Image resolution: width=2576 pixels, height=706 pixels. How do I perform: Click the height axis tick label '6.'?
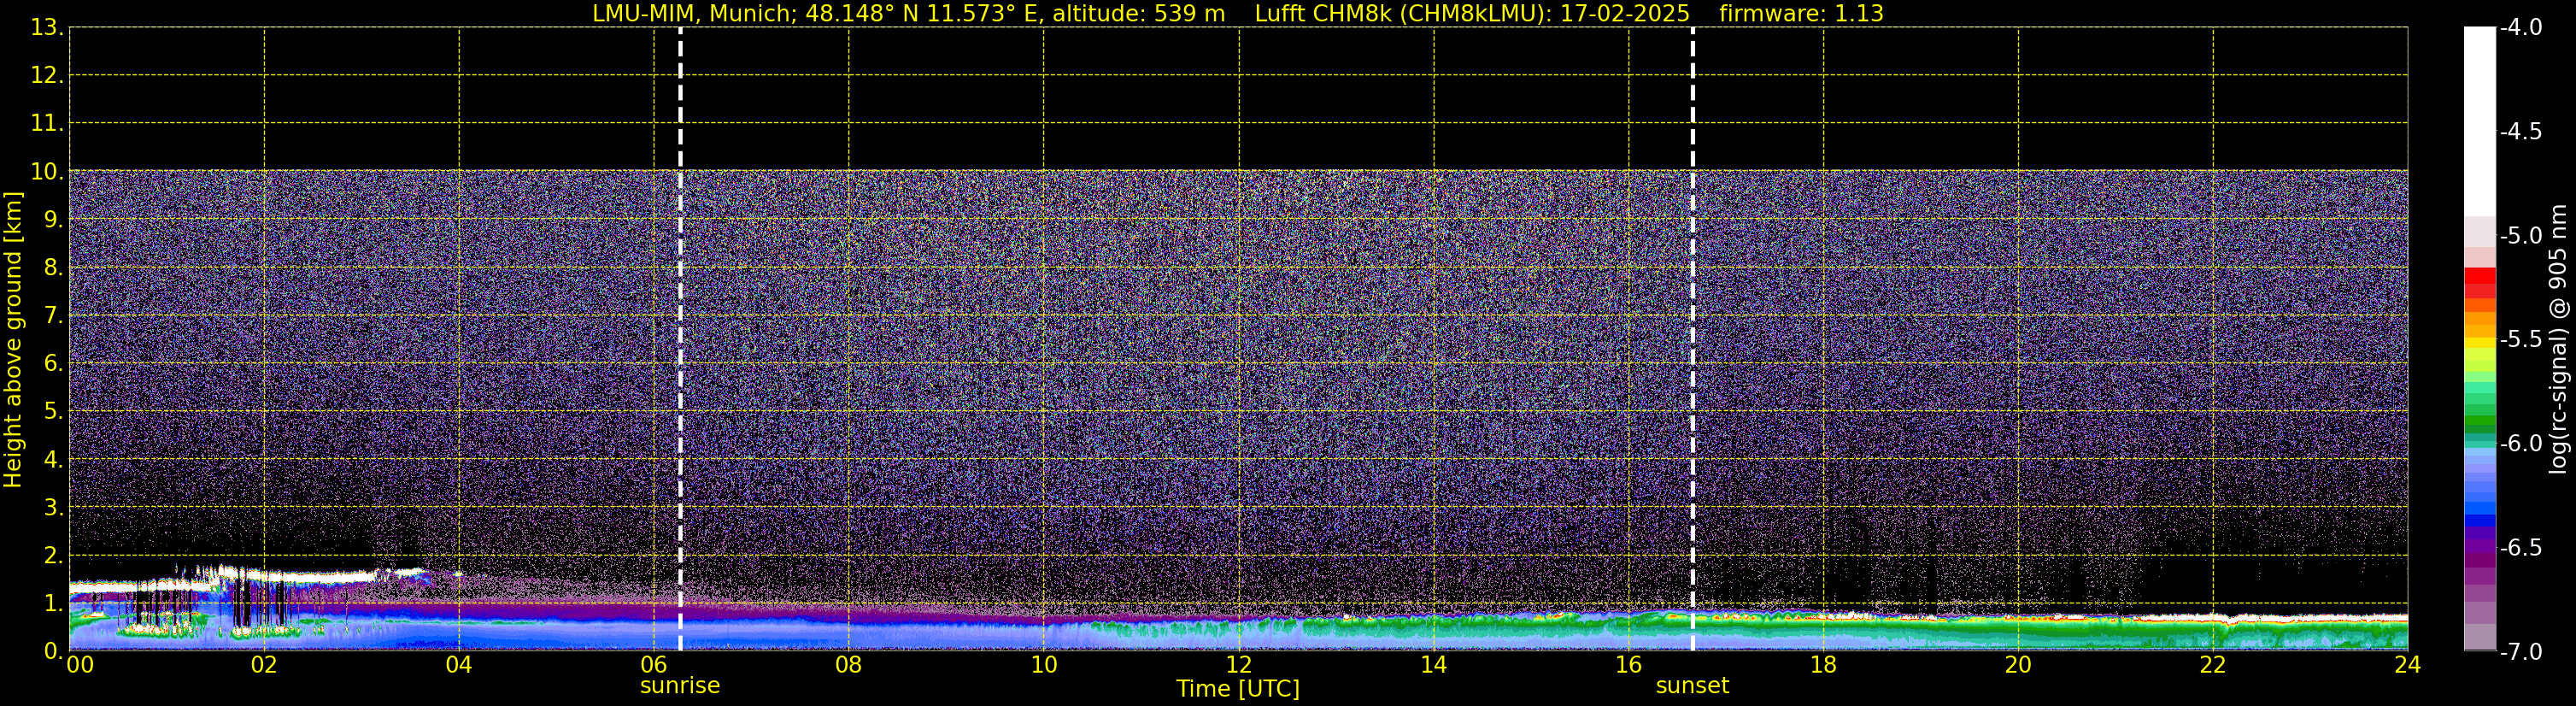tap(54, 364)
